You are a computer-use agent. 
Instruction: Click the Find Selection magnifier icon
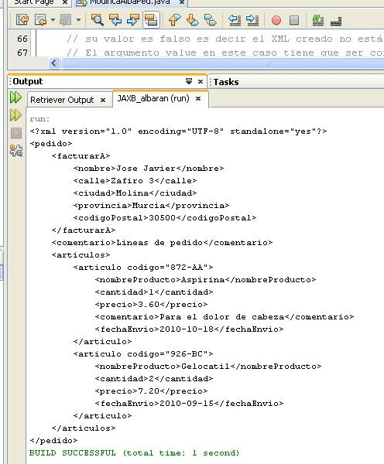point(97,20)
